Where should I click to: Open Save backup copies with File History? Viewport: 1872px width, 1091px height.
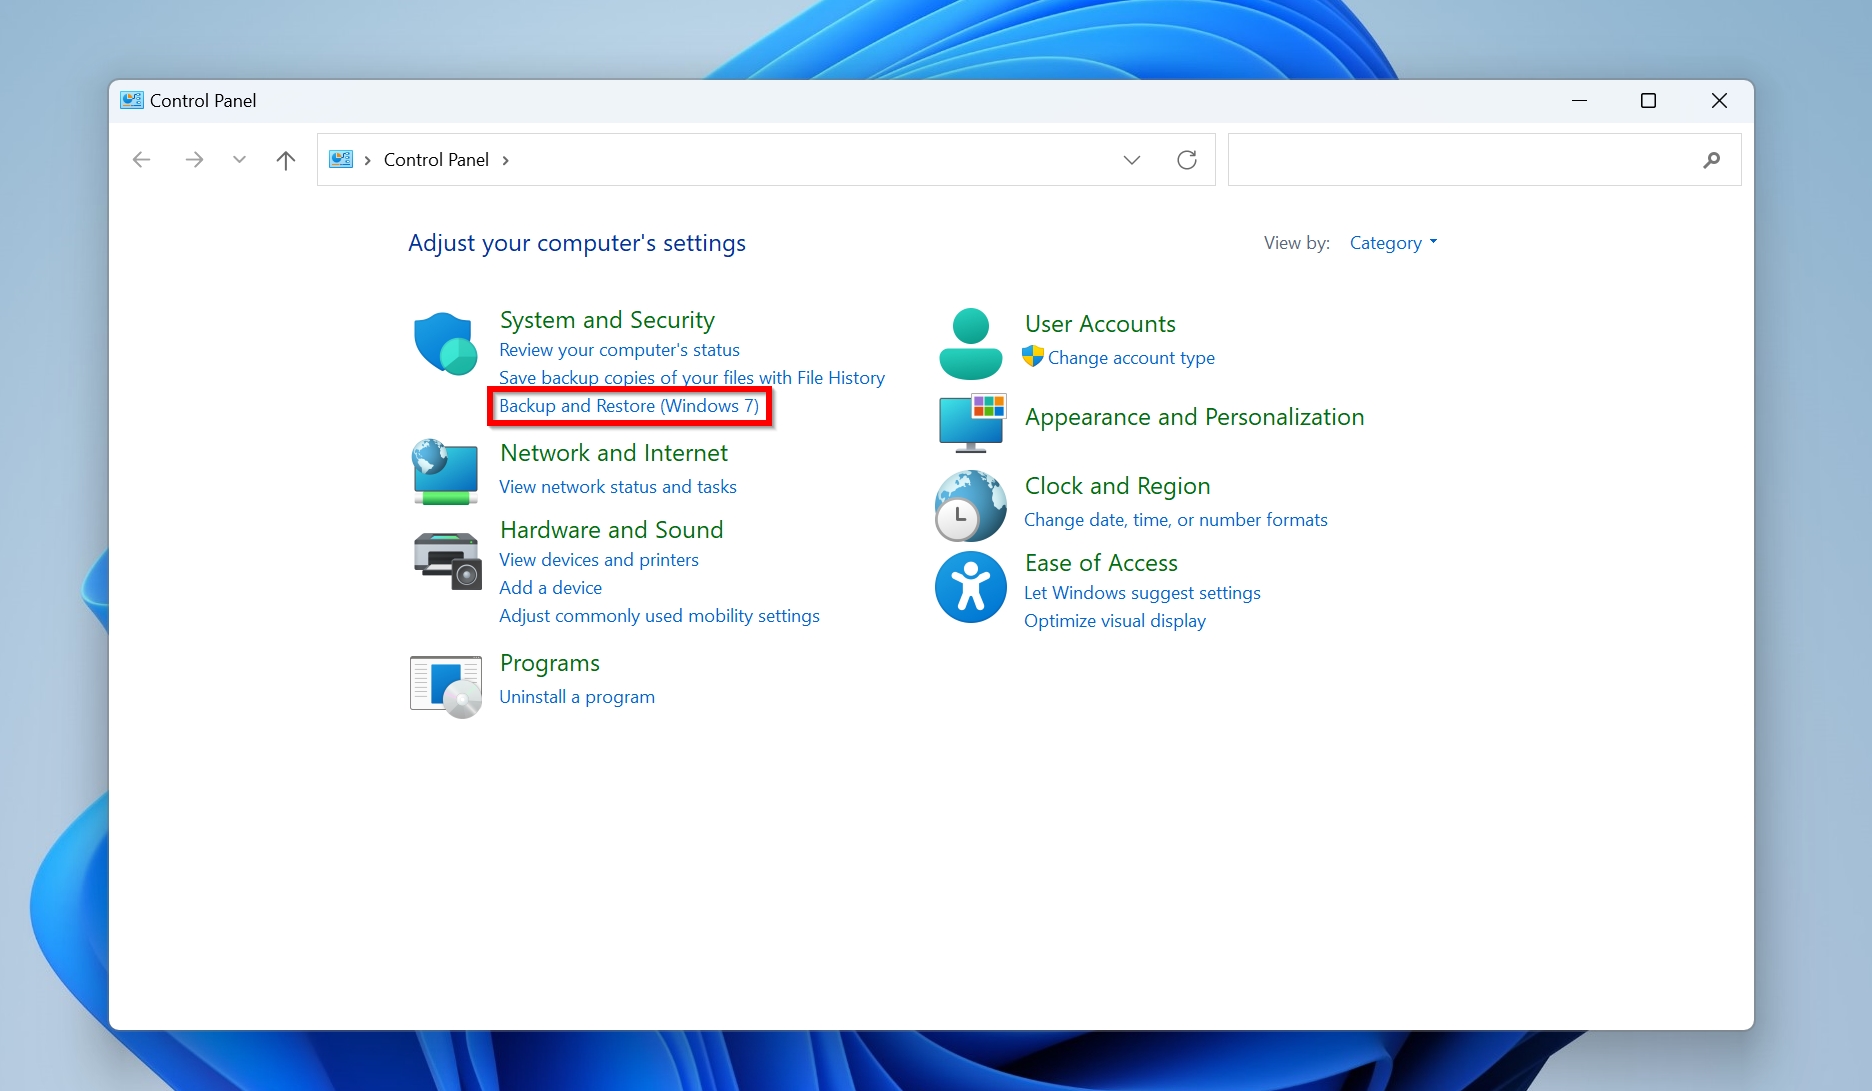pyautogui.click(x=692, y=377)
